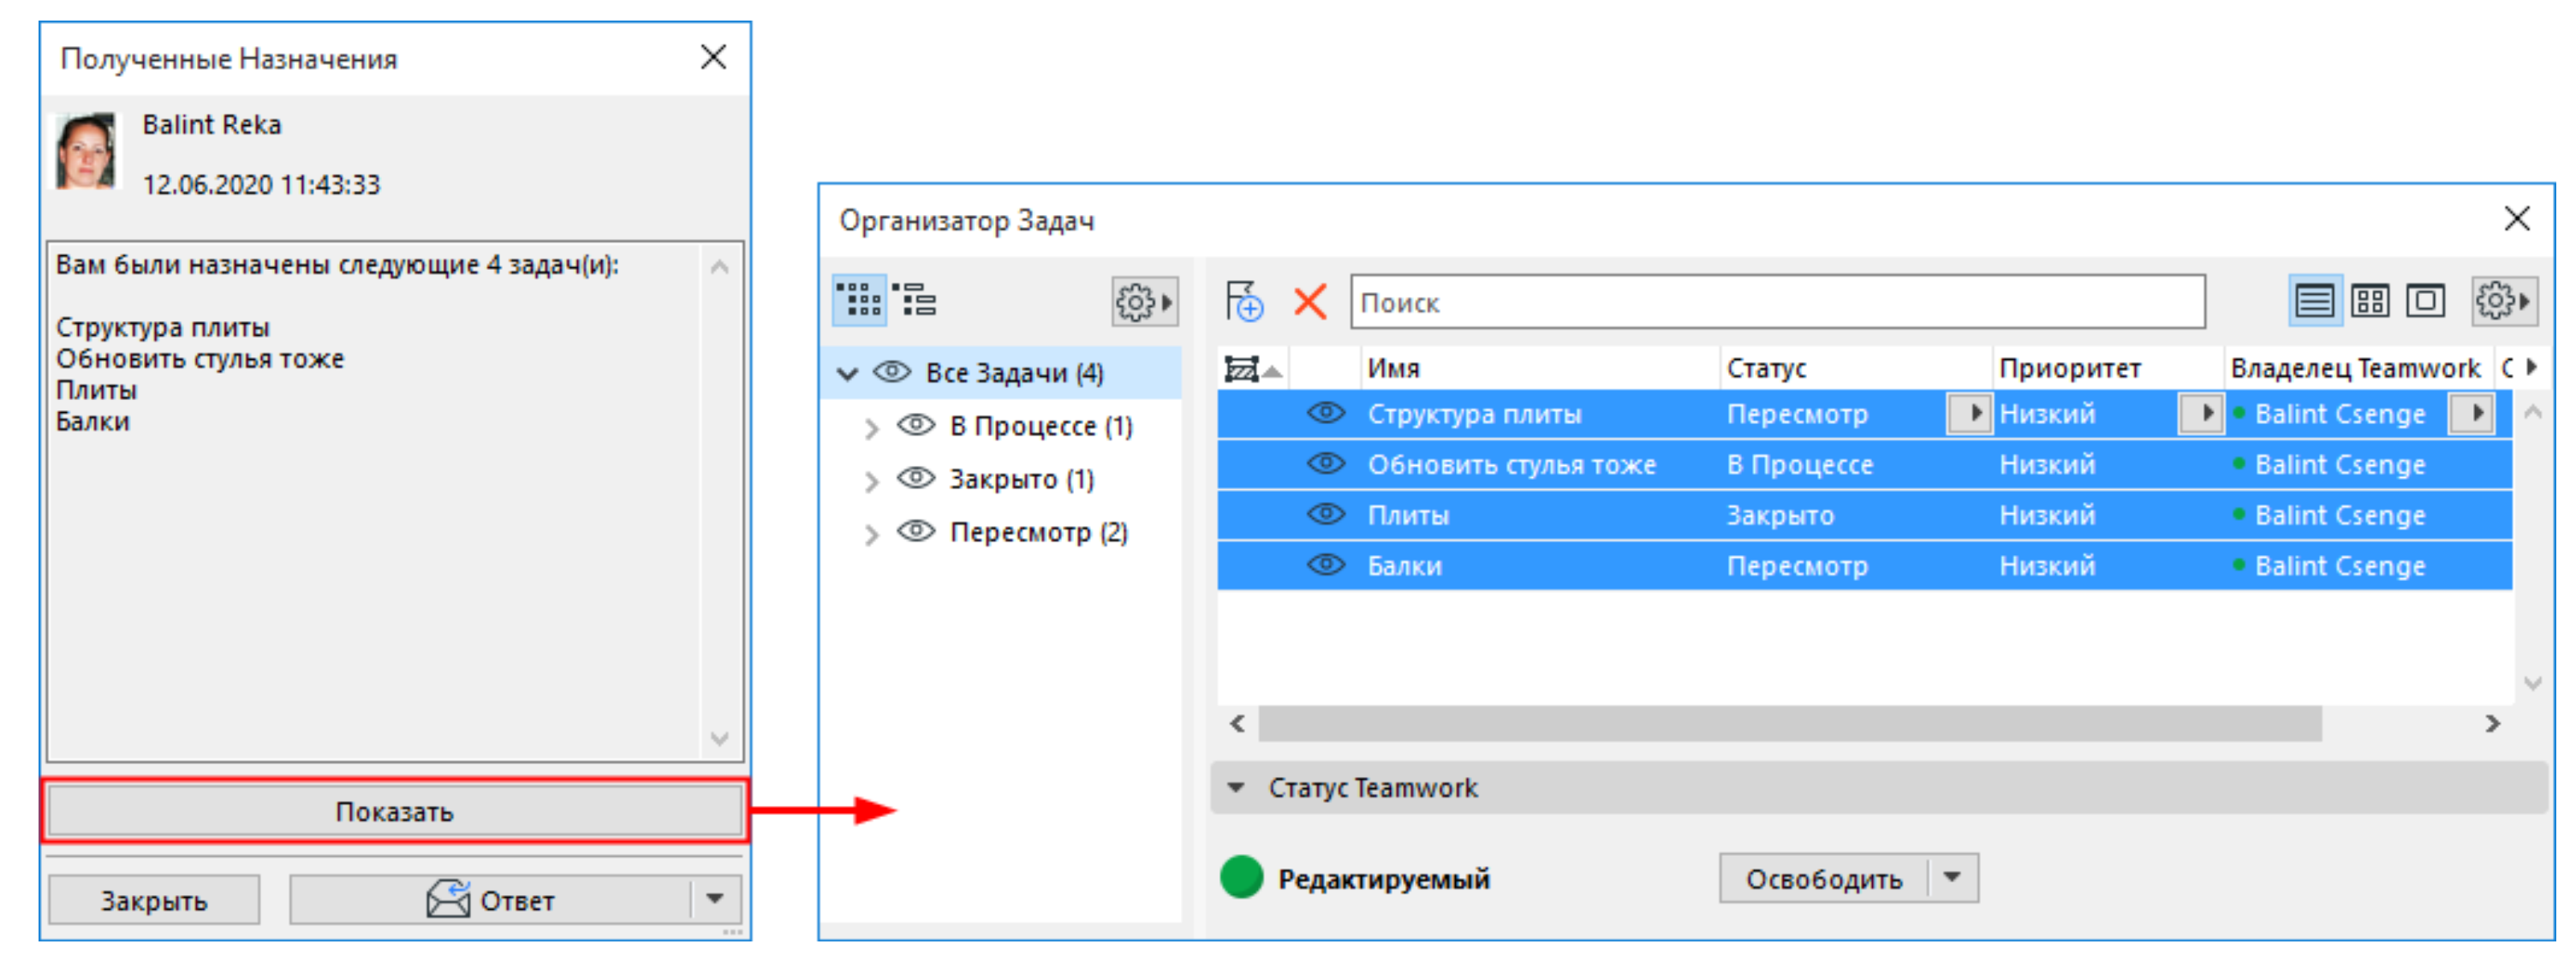Toggle eye icon for Все Задачи group
Screen dimensions: 2576x968
coord(891,372)
